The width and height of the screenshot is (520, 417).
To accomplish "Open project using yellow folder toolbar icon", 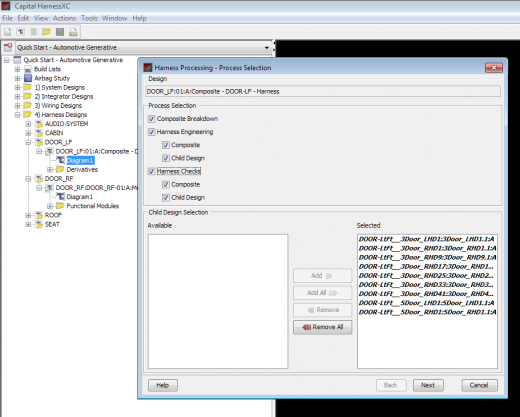I will tap(46, 32).
